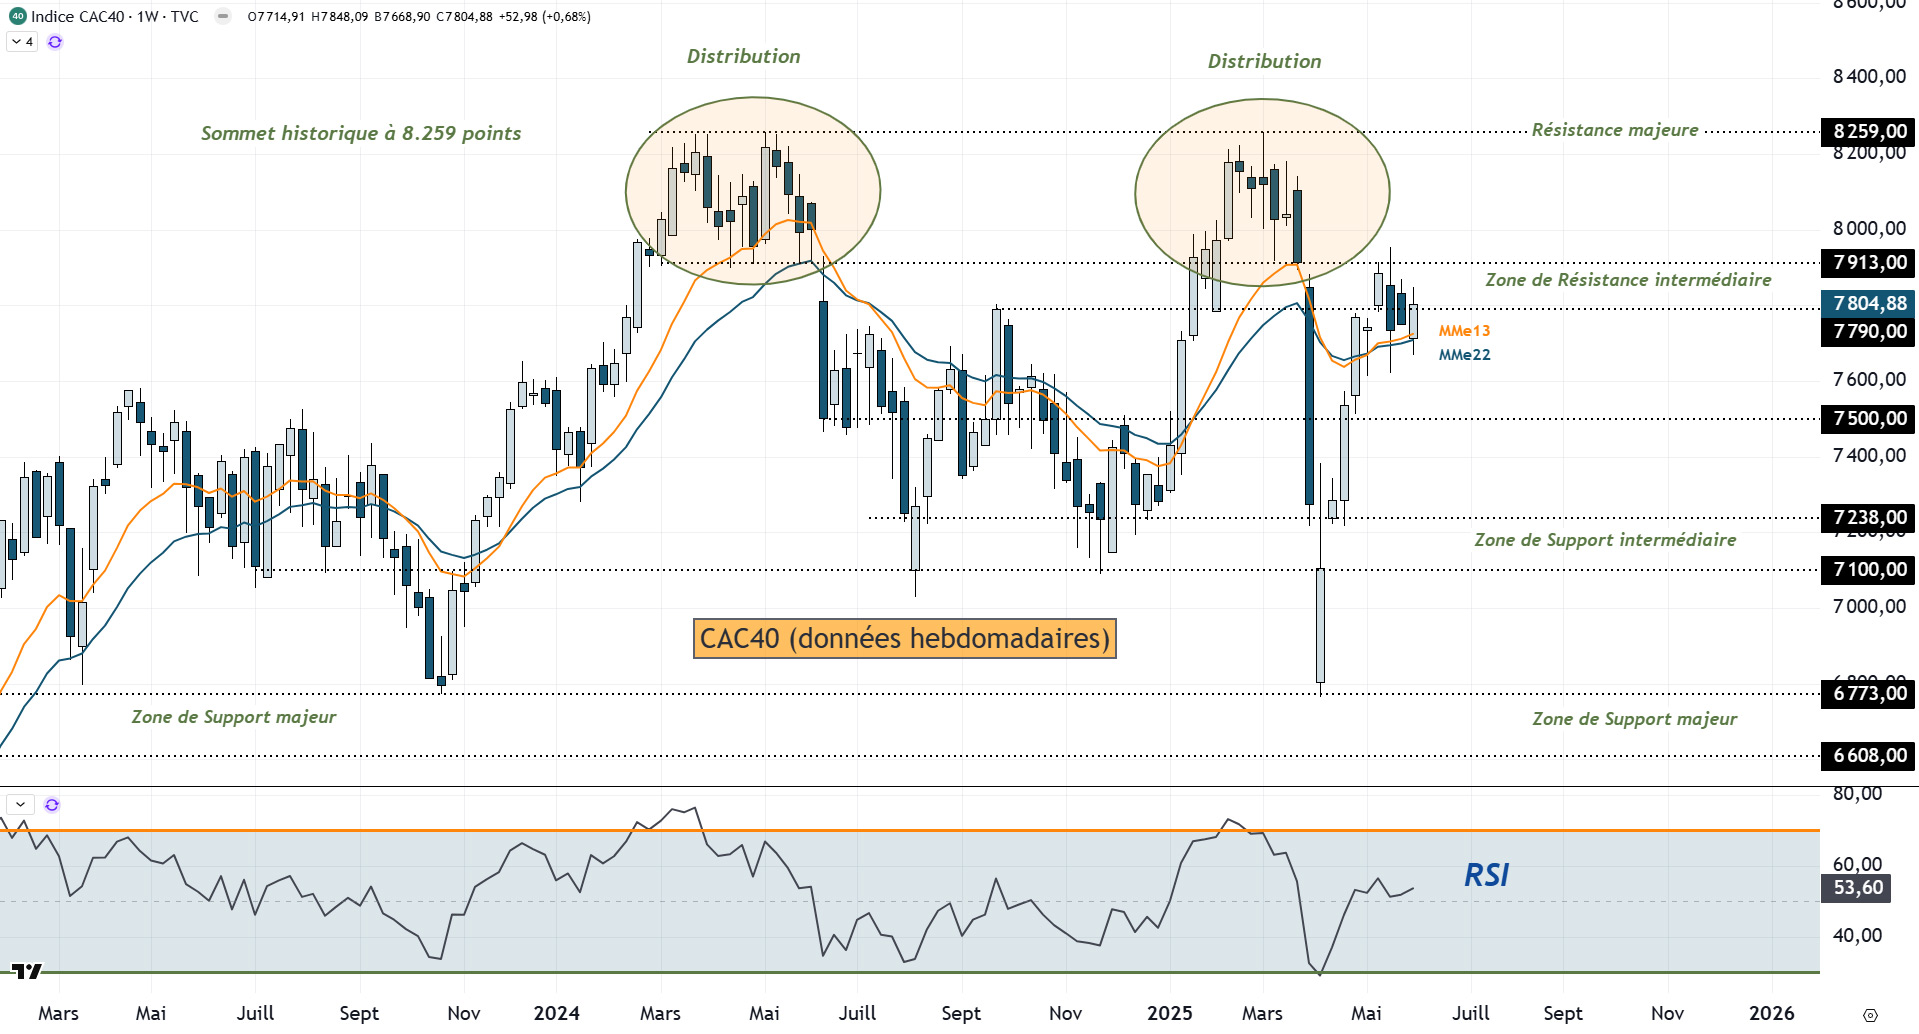Click the purple refresh icon in the RSI pane

pyautogui.click(x=52, y=805)
